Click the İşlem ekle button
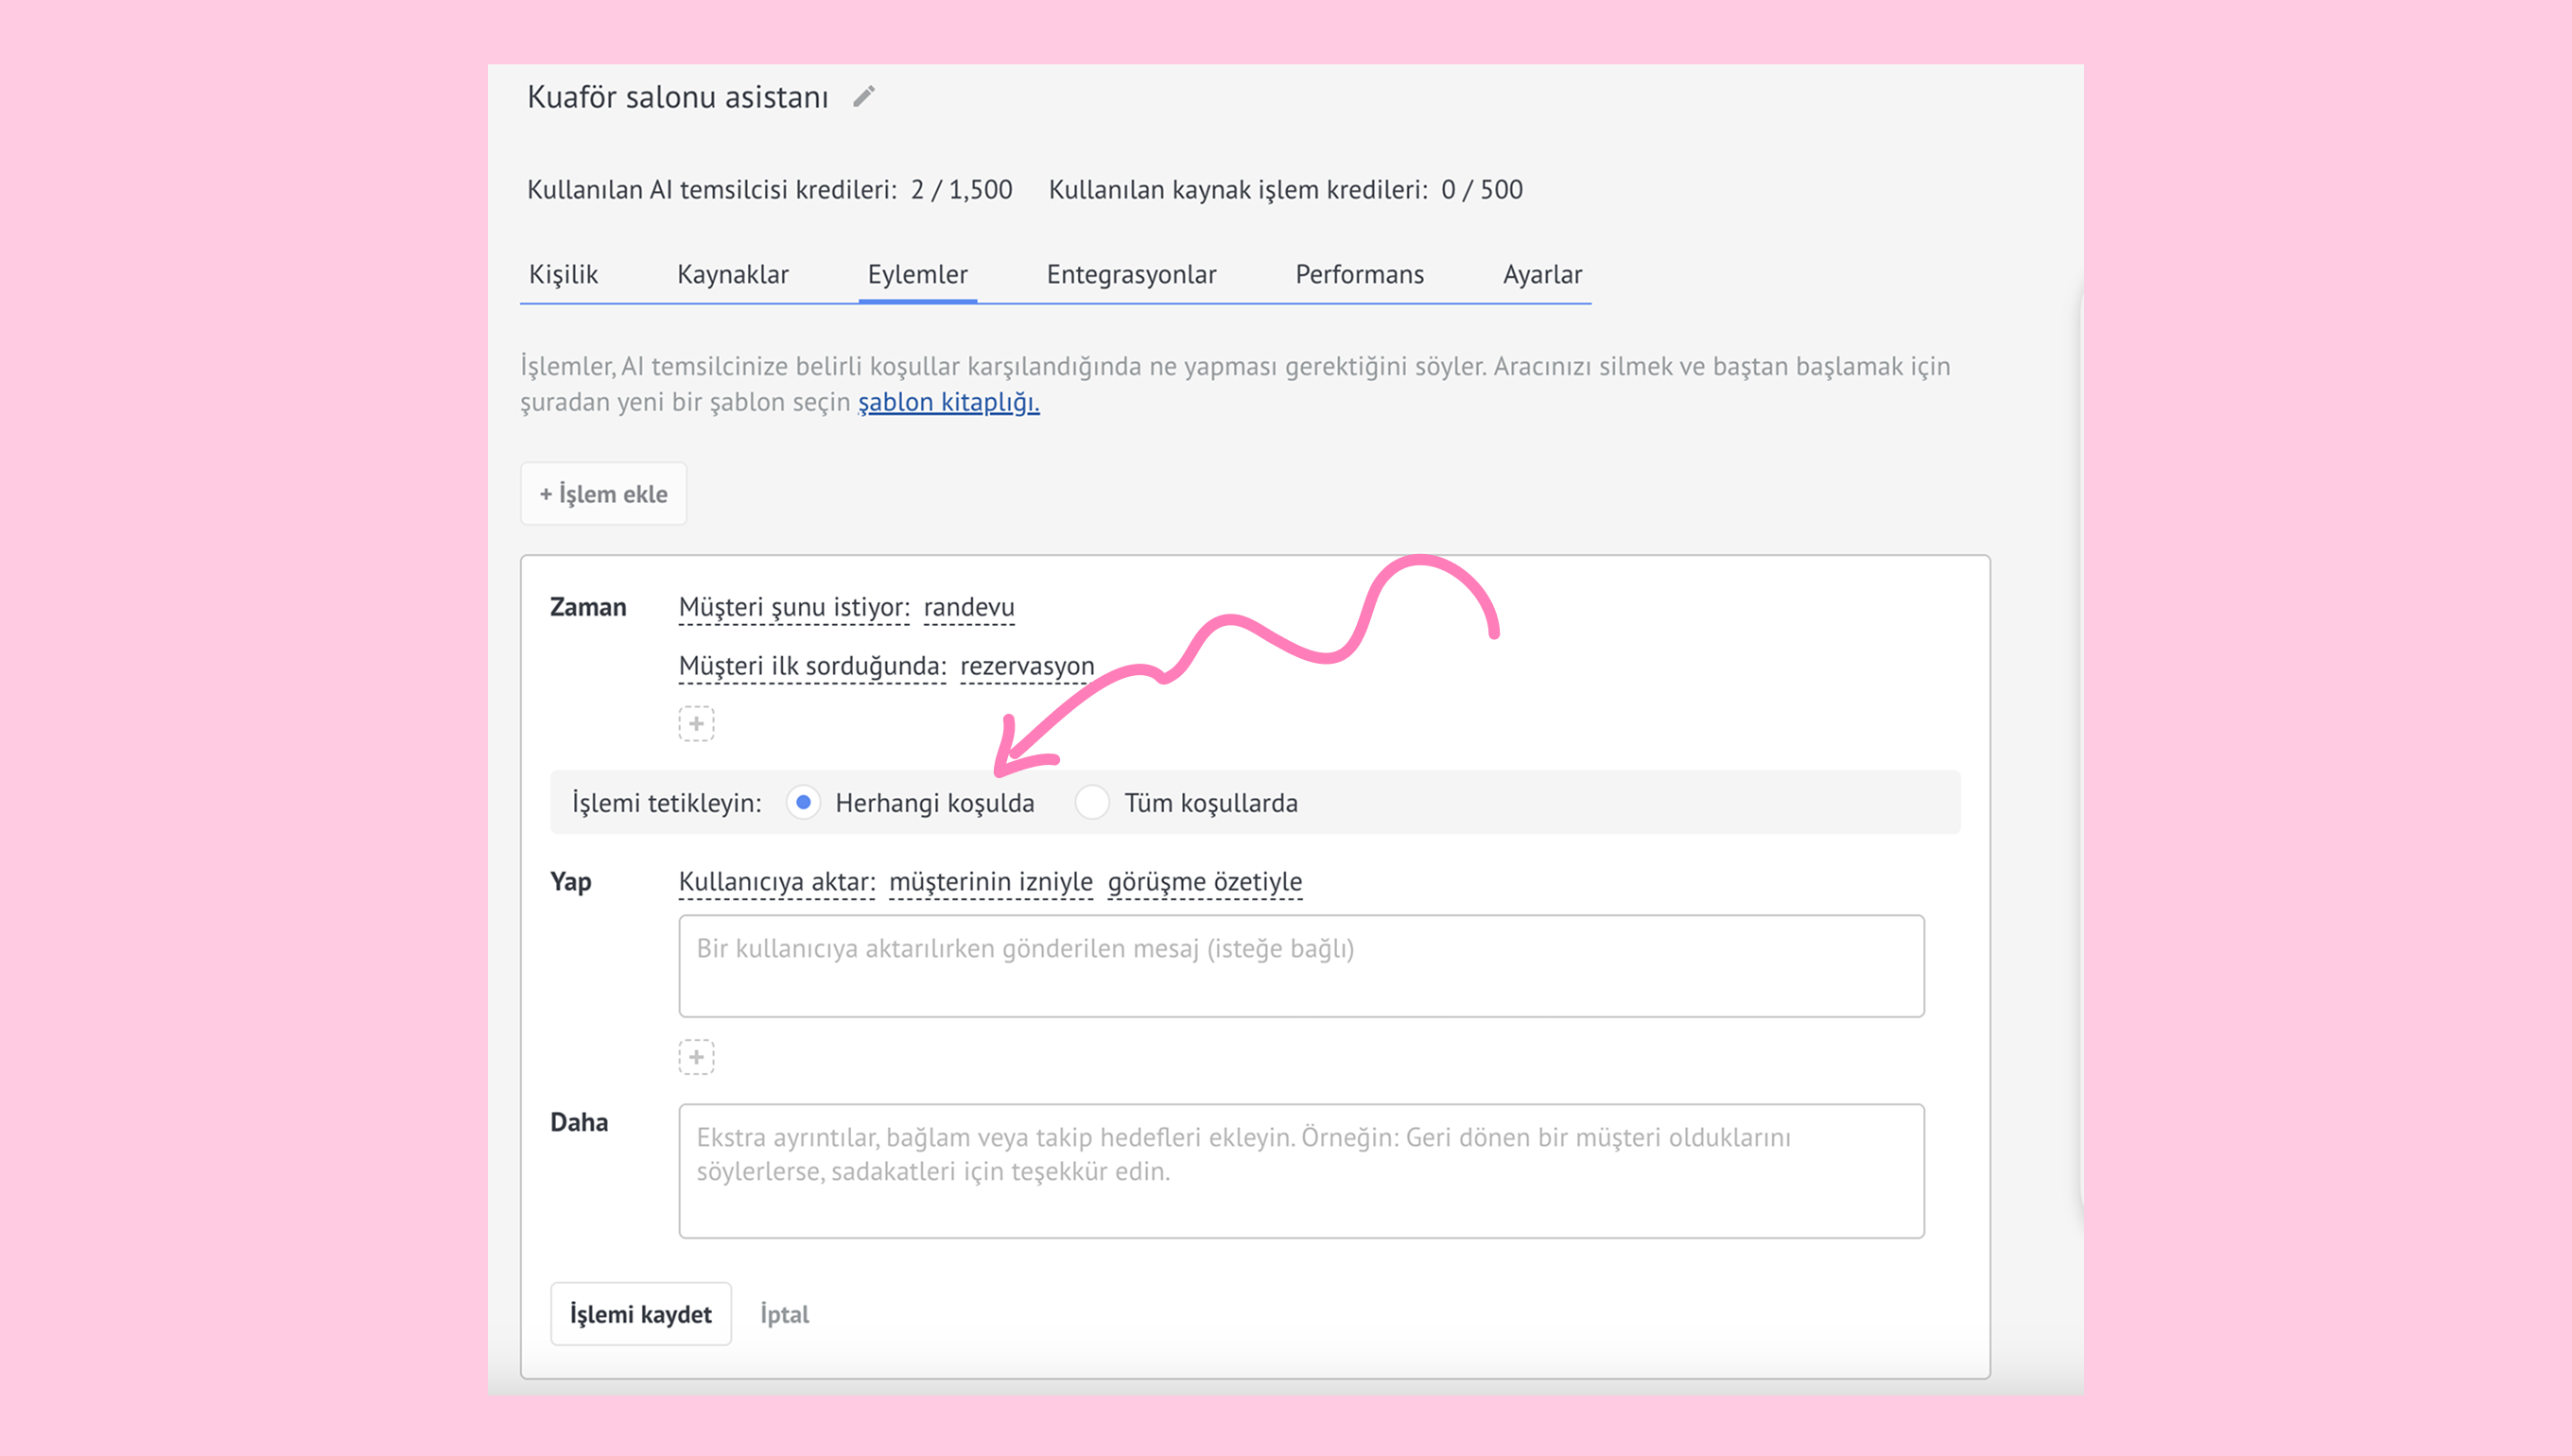Screen dimensions: 2572x1456 (x=603, y=494)
